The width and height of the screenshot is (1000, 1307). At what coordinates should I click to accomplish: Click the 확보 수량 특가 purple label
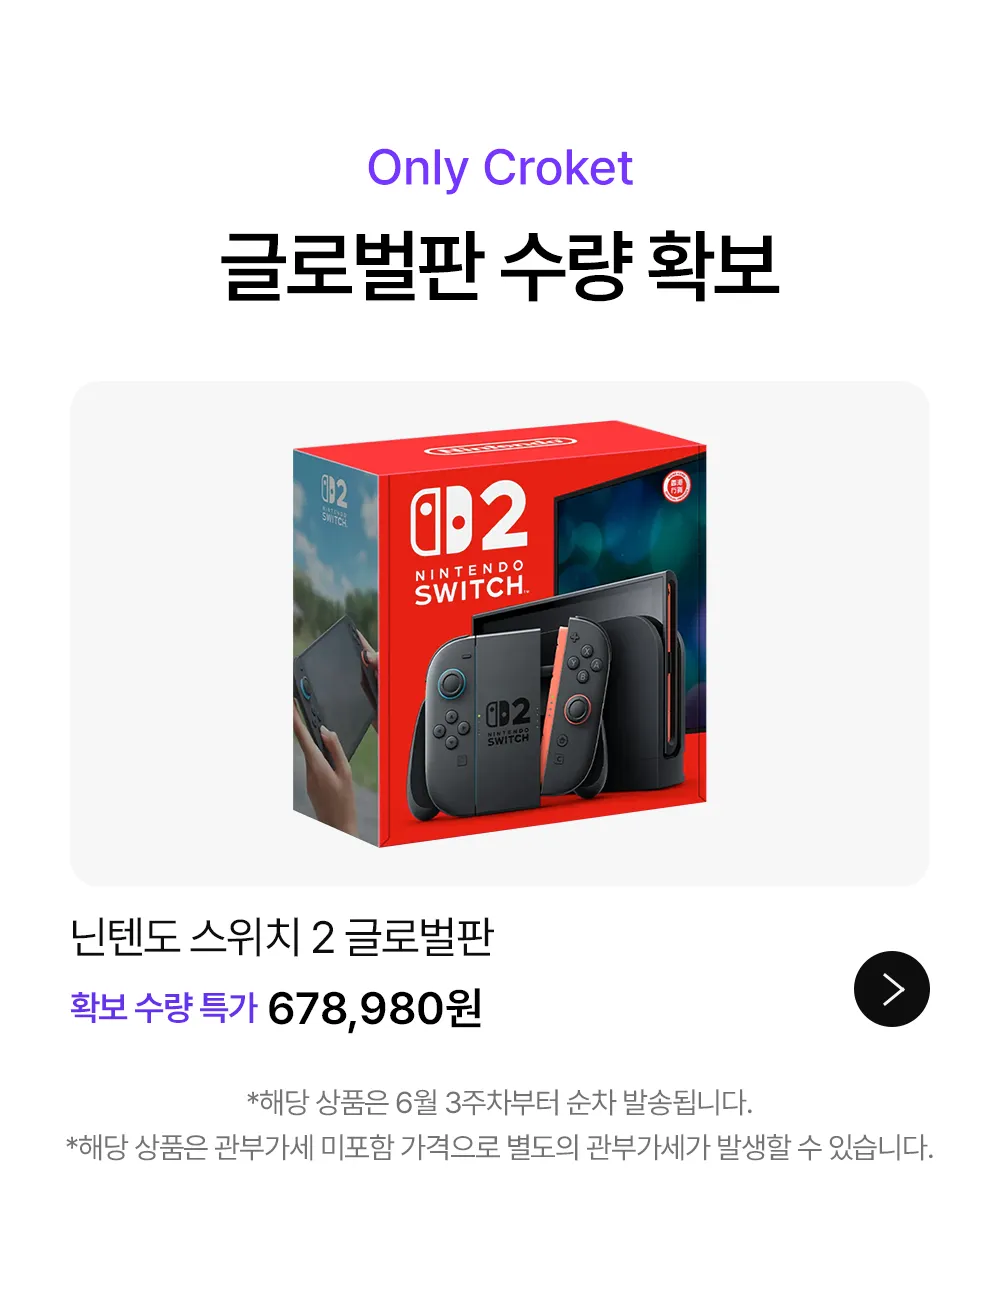pyautogui.click(x=164, y=1007)
